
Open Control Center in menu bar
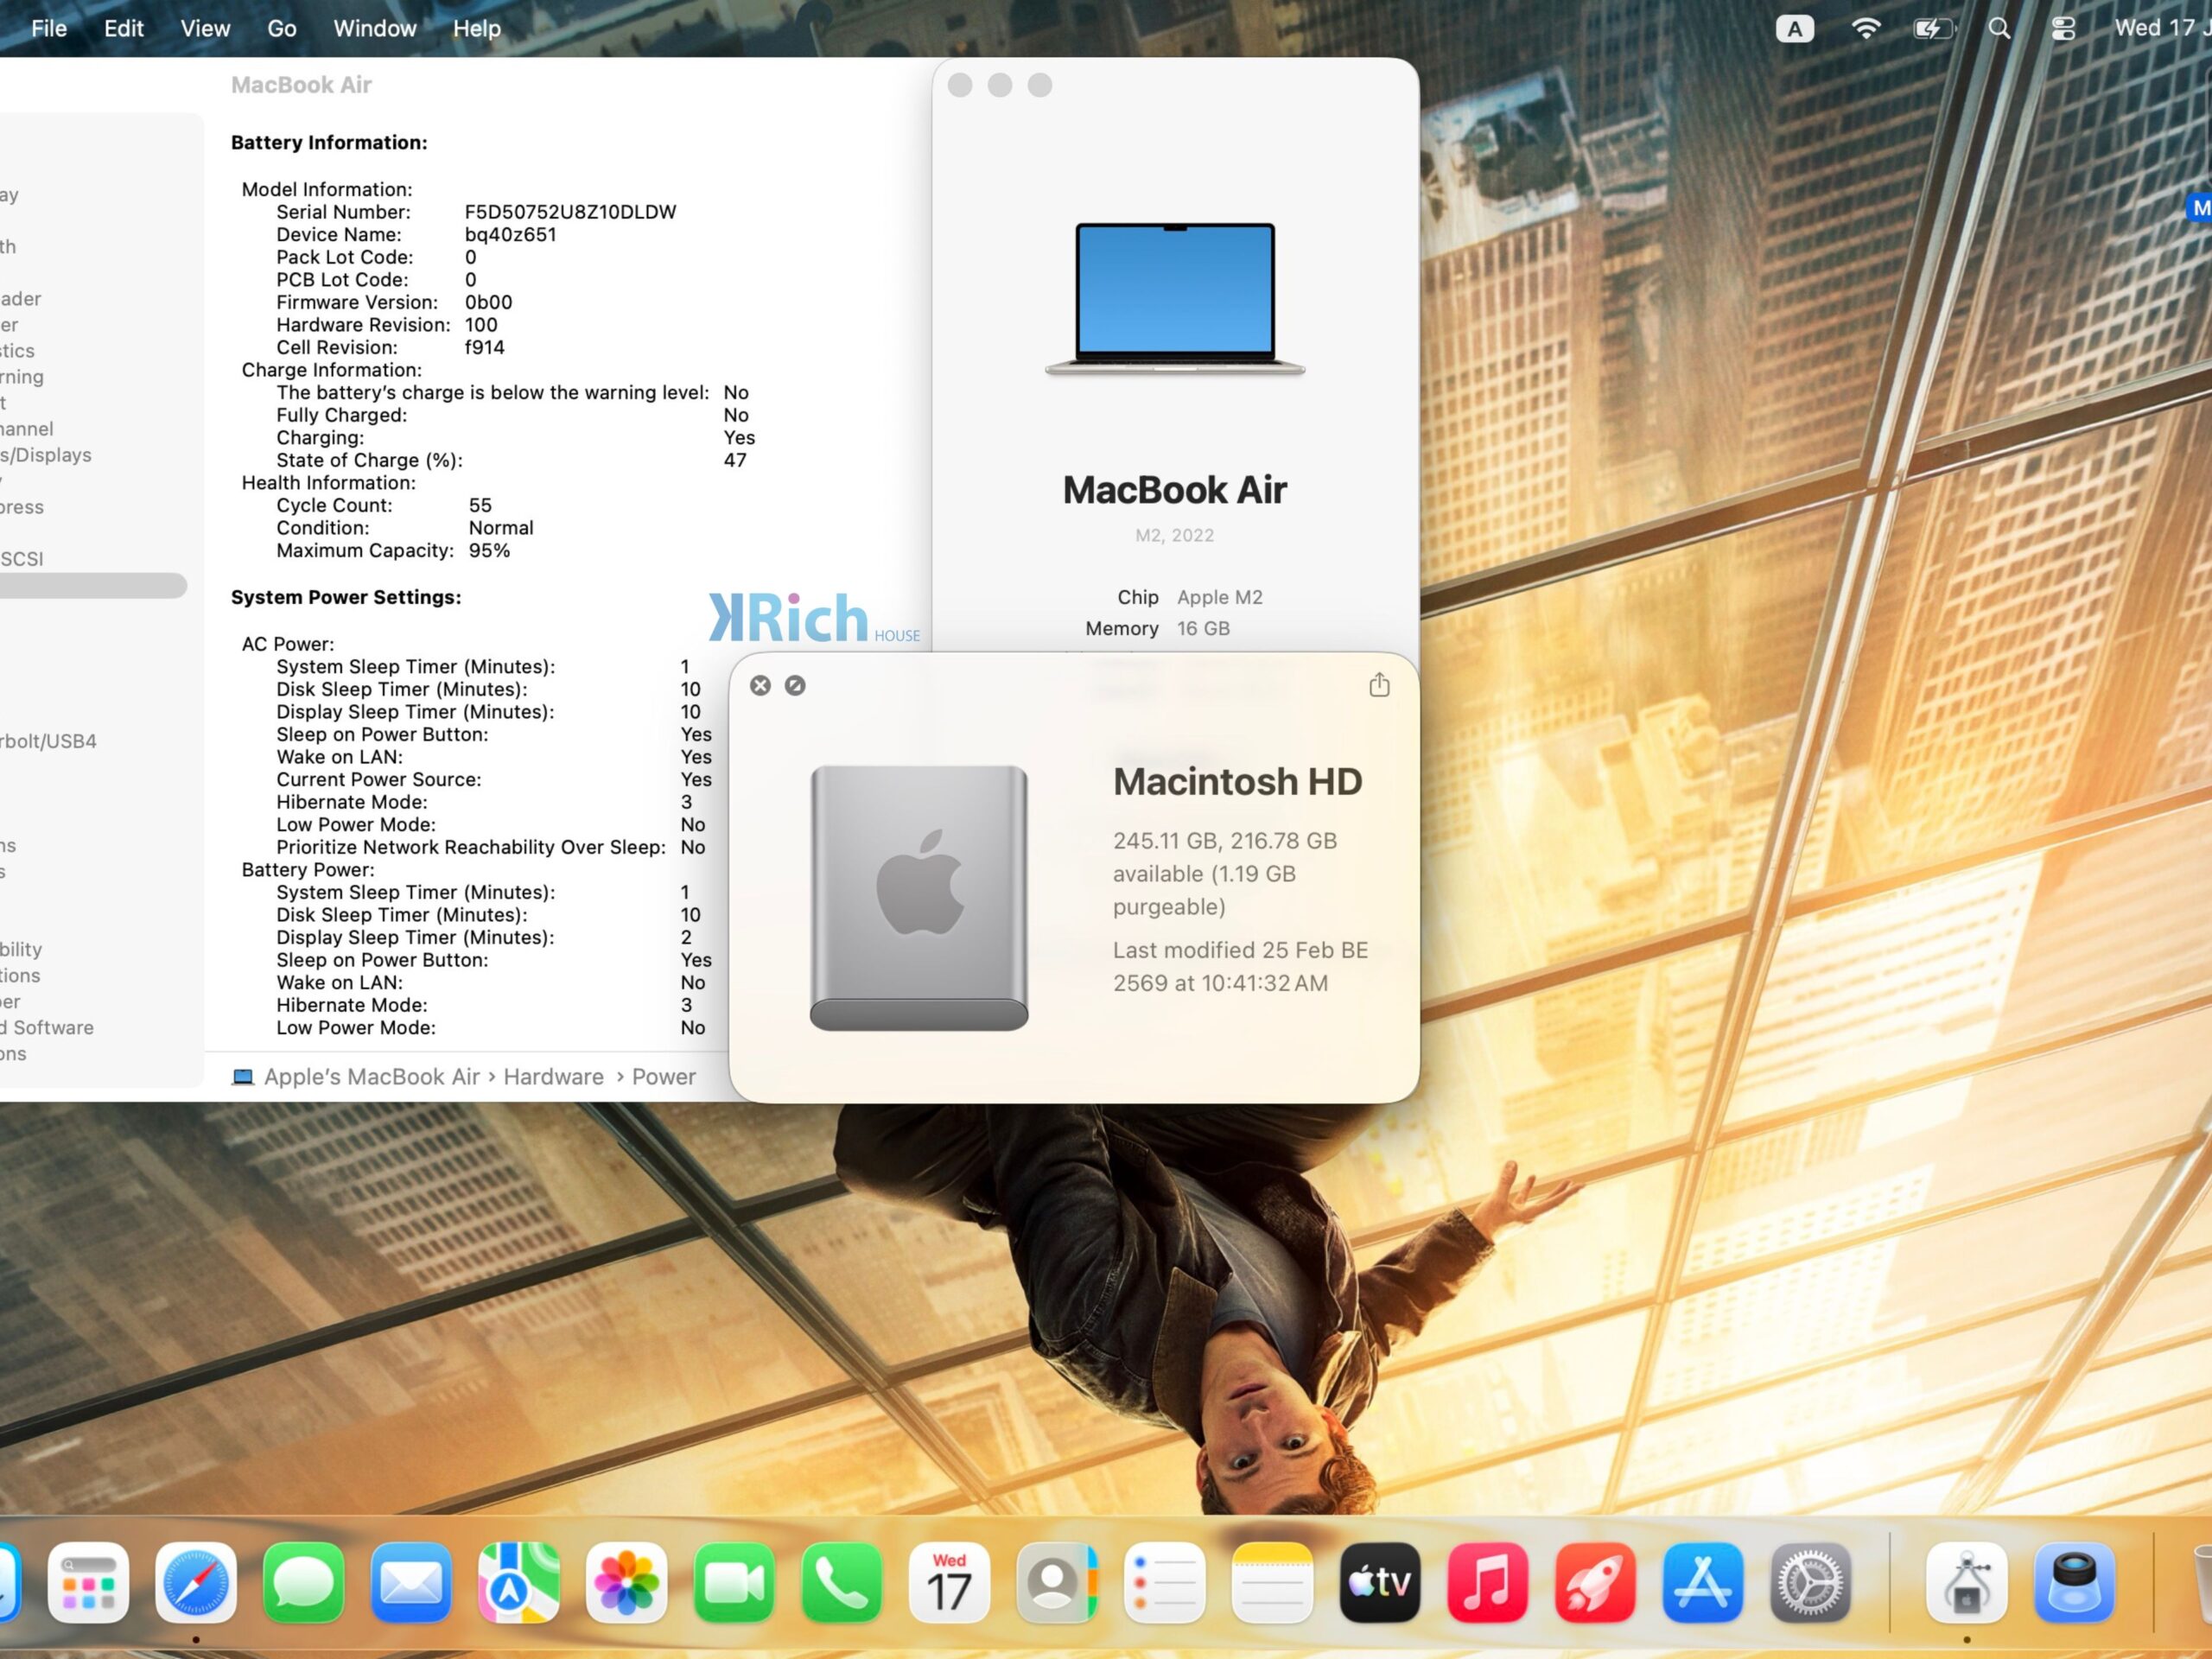click(2063, 28)
